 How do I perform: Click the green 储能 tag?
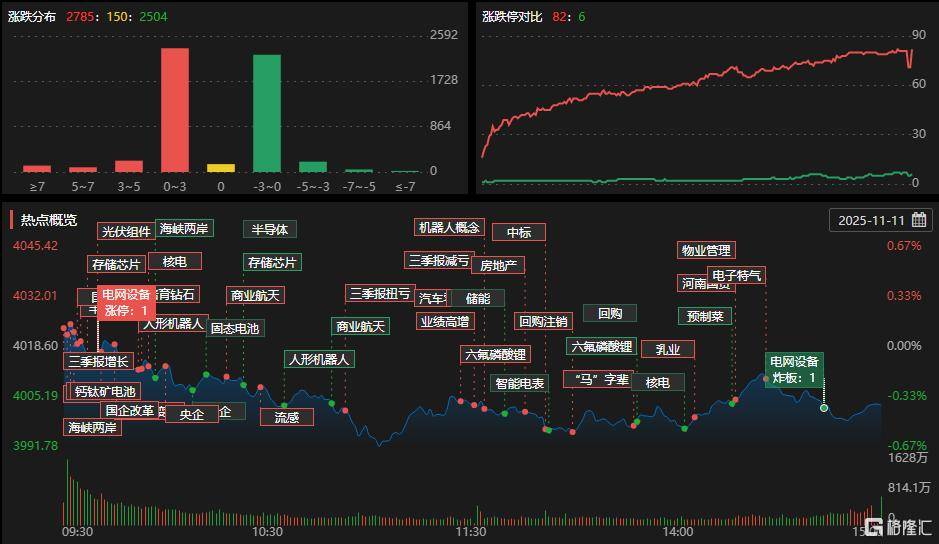point(477,298)
